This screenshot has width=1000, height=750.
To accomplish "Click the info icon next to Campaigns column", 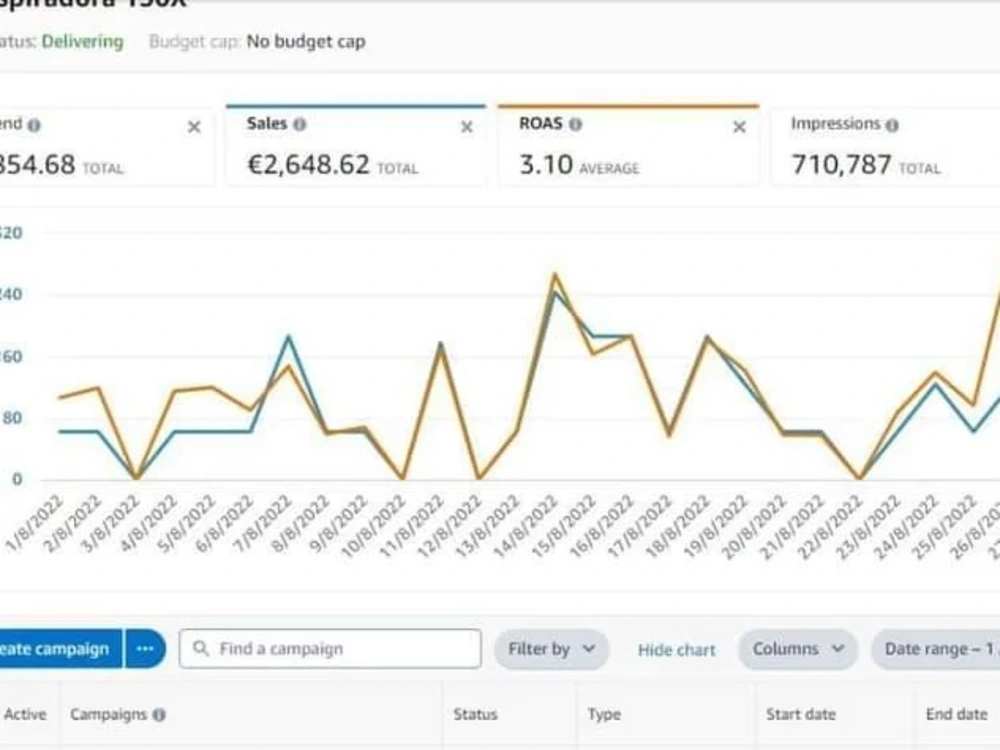I will (159, 715).
